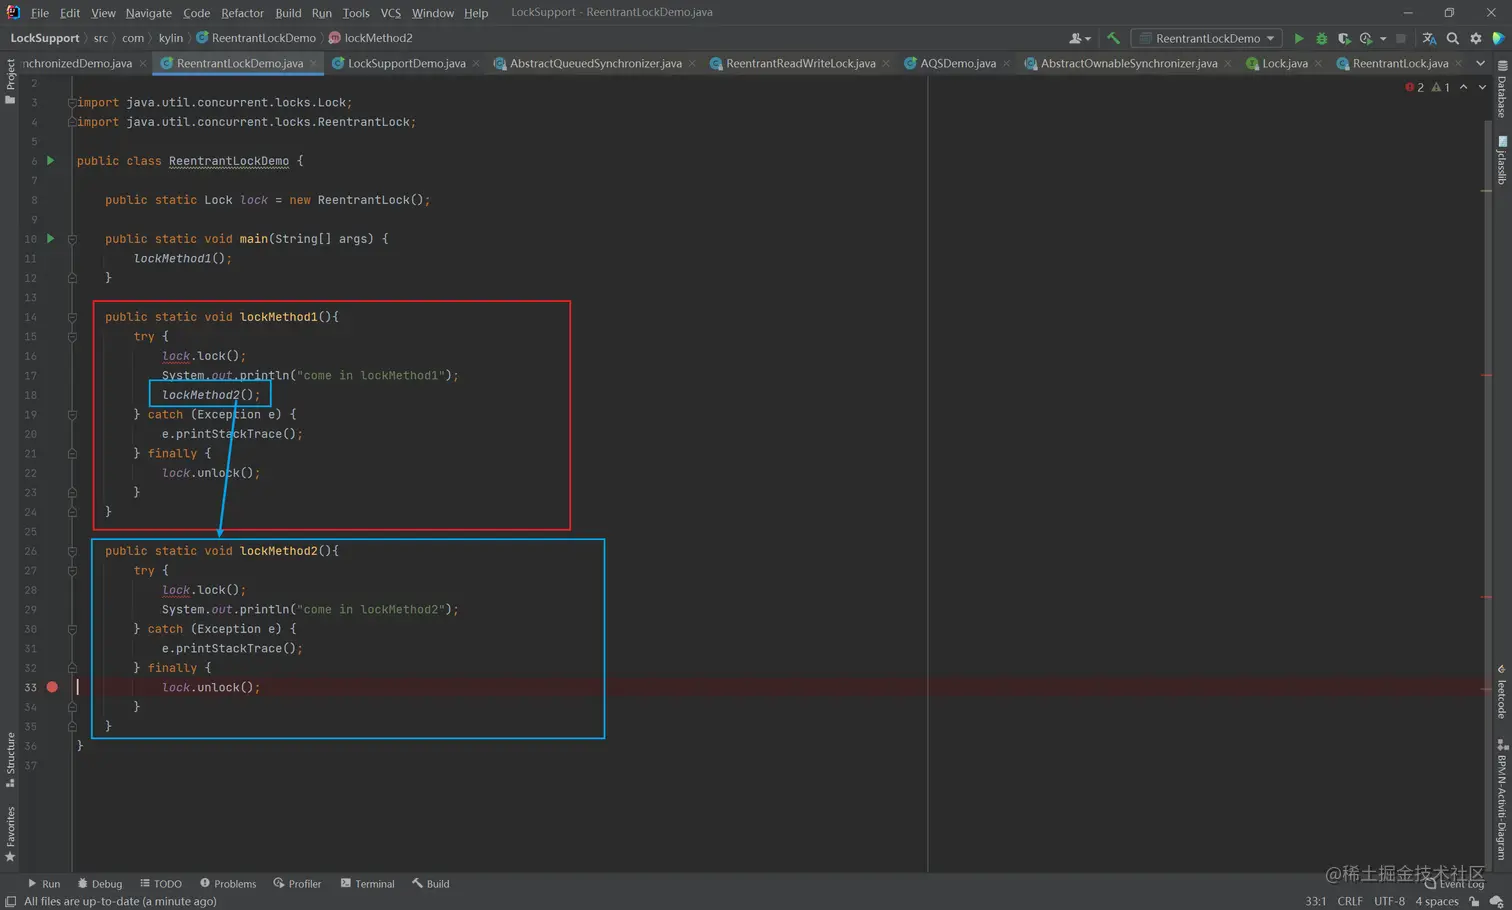This screenshot has height=910, width=1512.
Task: Run with Coverage shield icon
Action: pyautogui.click(x=1343, y=38)
